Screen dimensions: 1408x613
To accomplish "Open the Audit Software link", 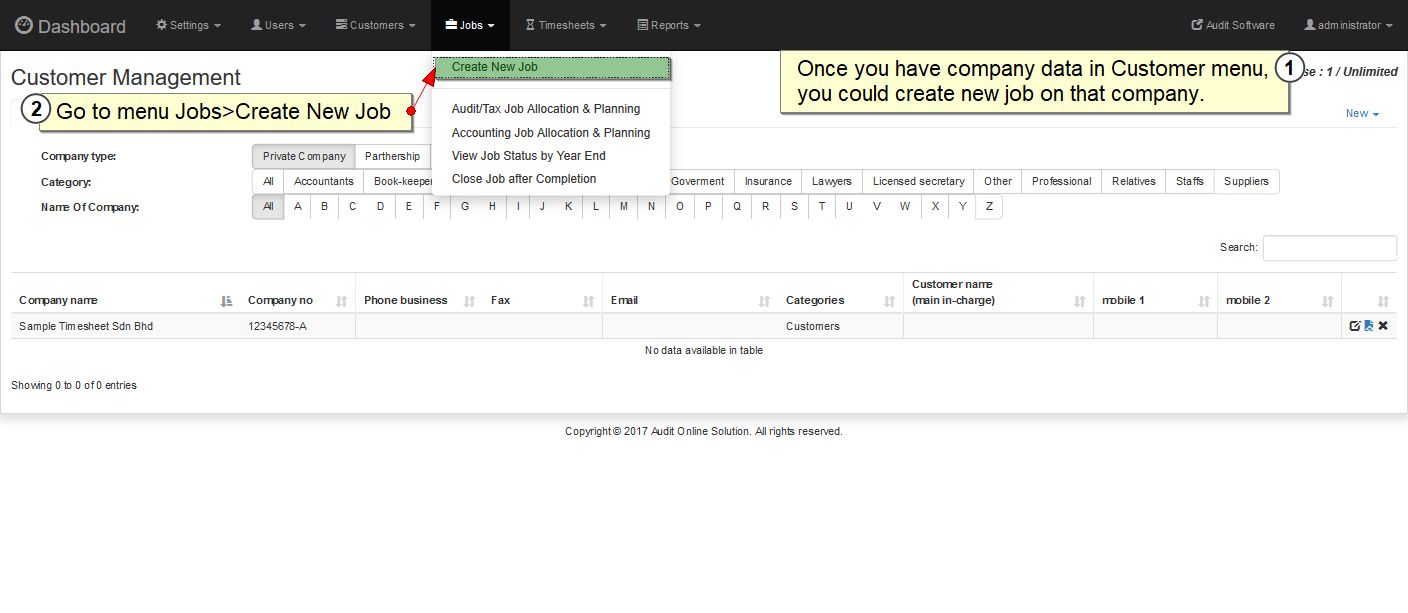I will [1233, 25].
